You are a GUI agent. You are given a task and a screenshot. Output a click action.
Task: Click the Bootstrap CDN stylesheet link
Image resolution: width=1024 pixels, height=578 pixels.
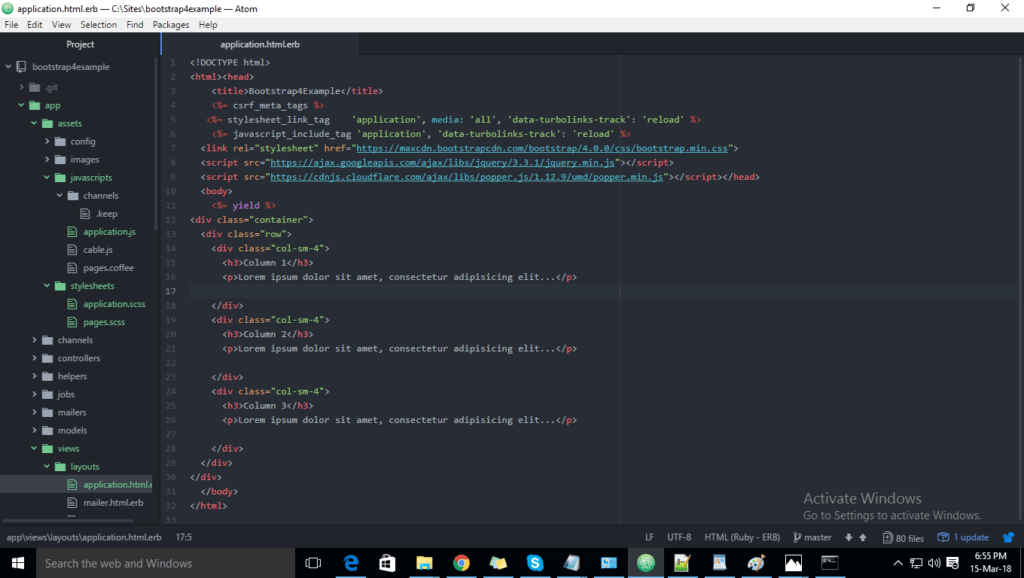coord(542,148)
